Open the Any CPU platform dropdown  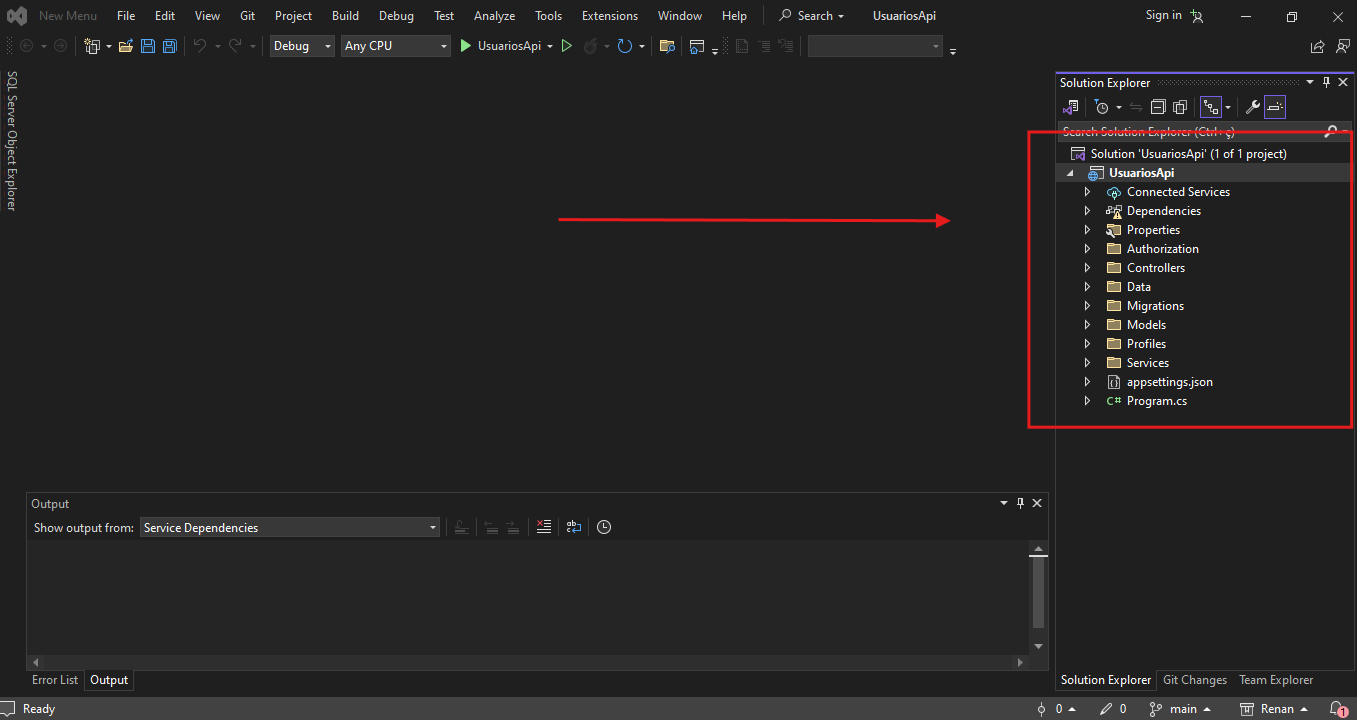[x=396, y=46]
